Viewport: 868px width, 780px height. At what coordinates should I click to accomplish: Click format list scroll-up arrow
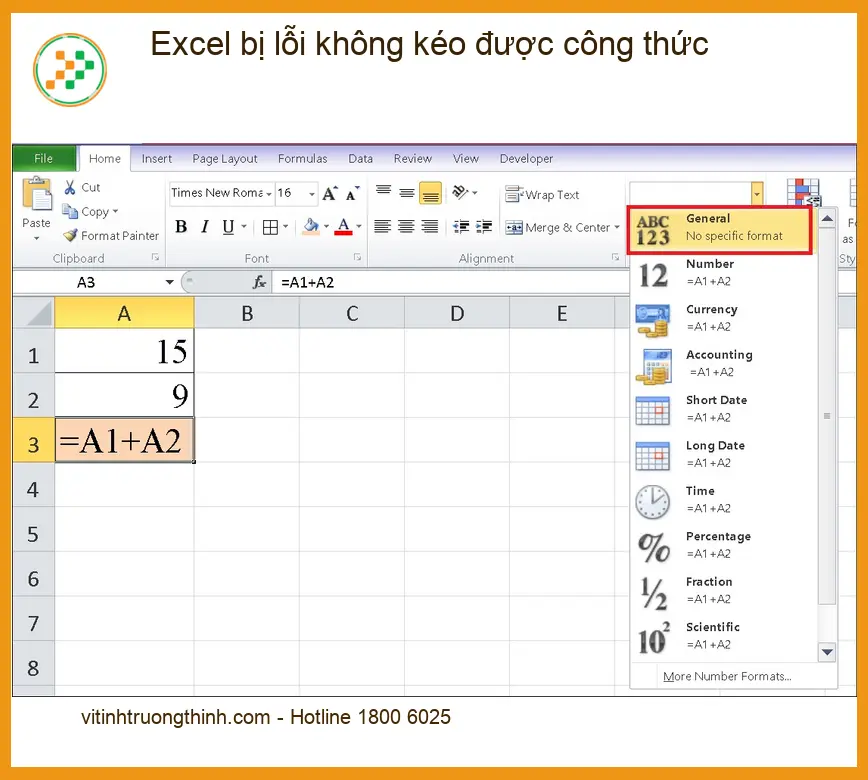click(x=827, y=219)
